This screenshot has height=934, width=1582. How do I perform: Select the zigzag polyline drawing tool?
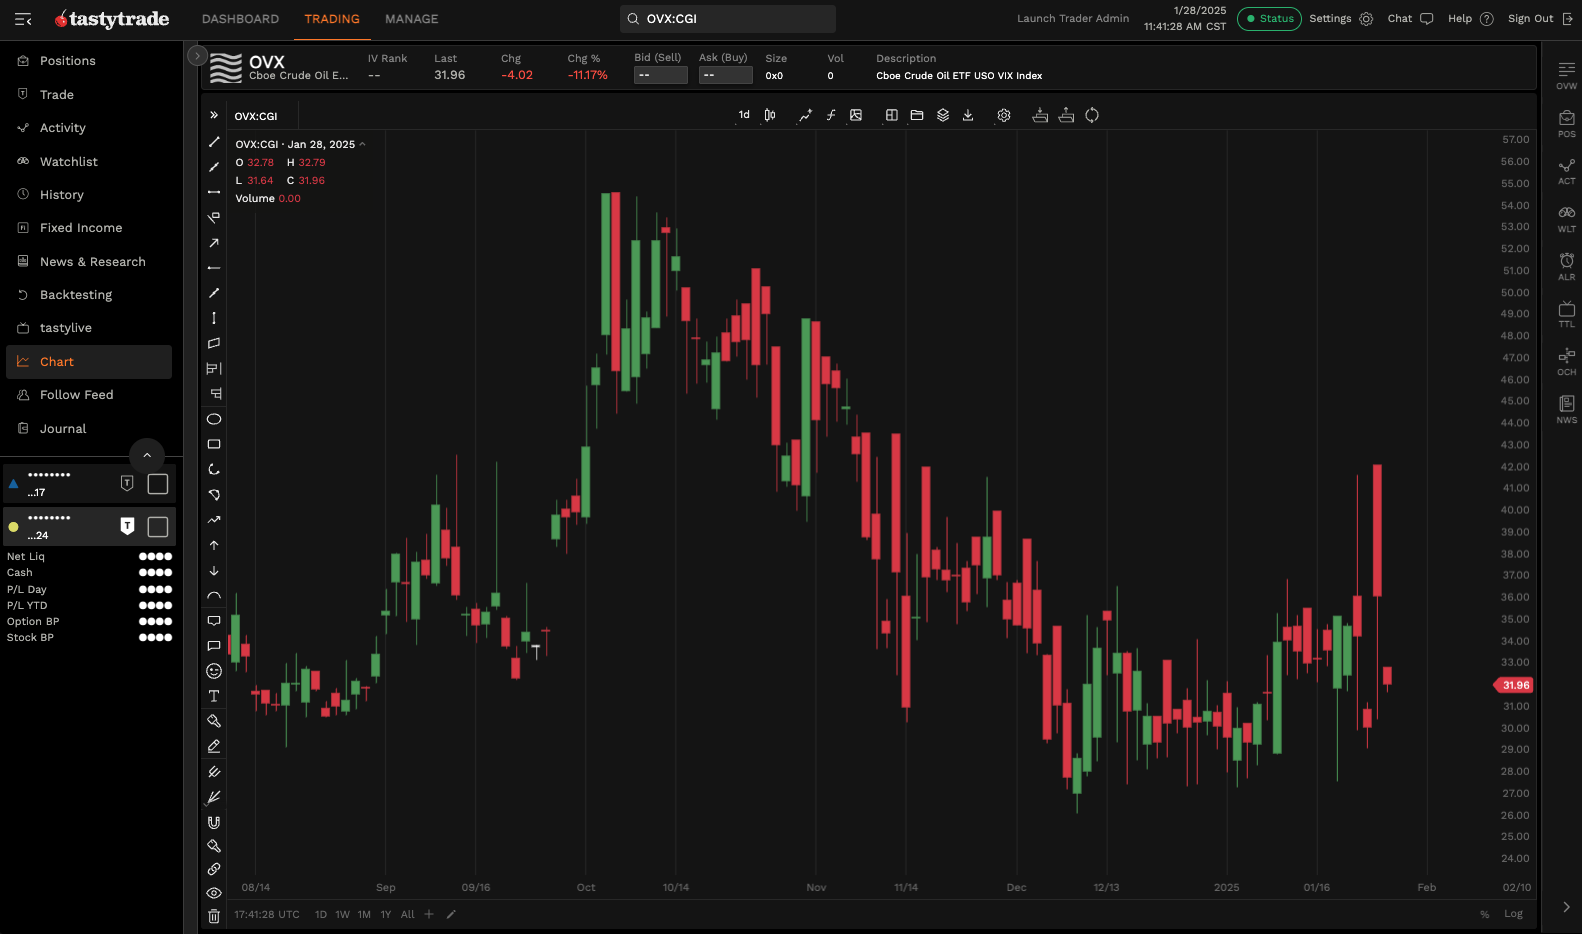(214, 520)
